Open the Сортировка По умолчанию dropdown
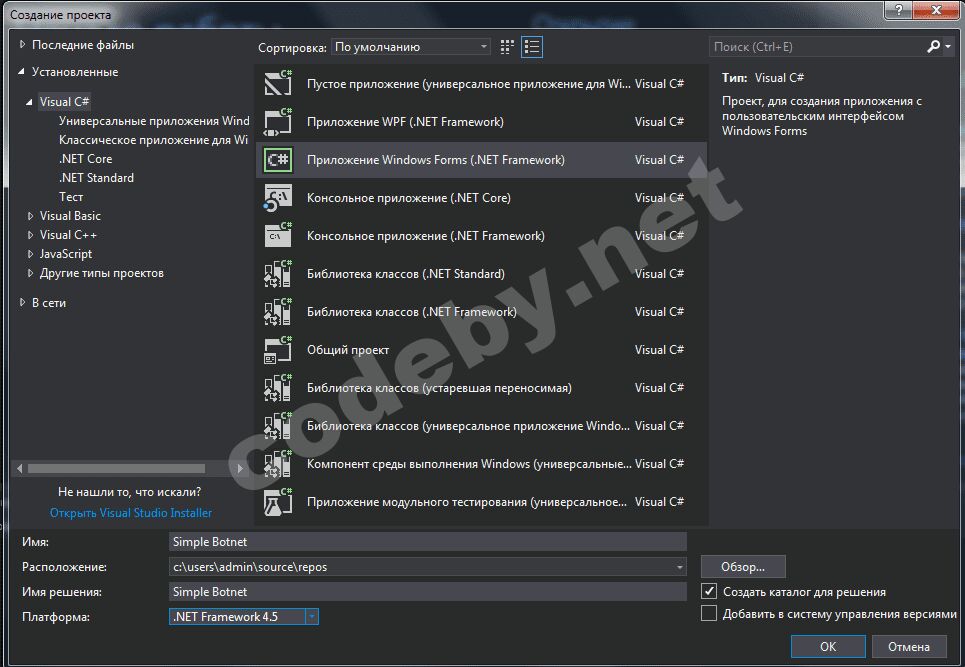Viewport: 965px width, 667px height. (410, 47)
